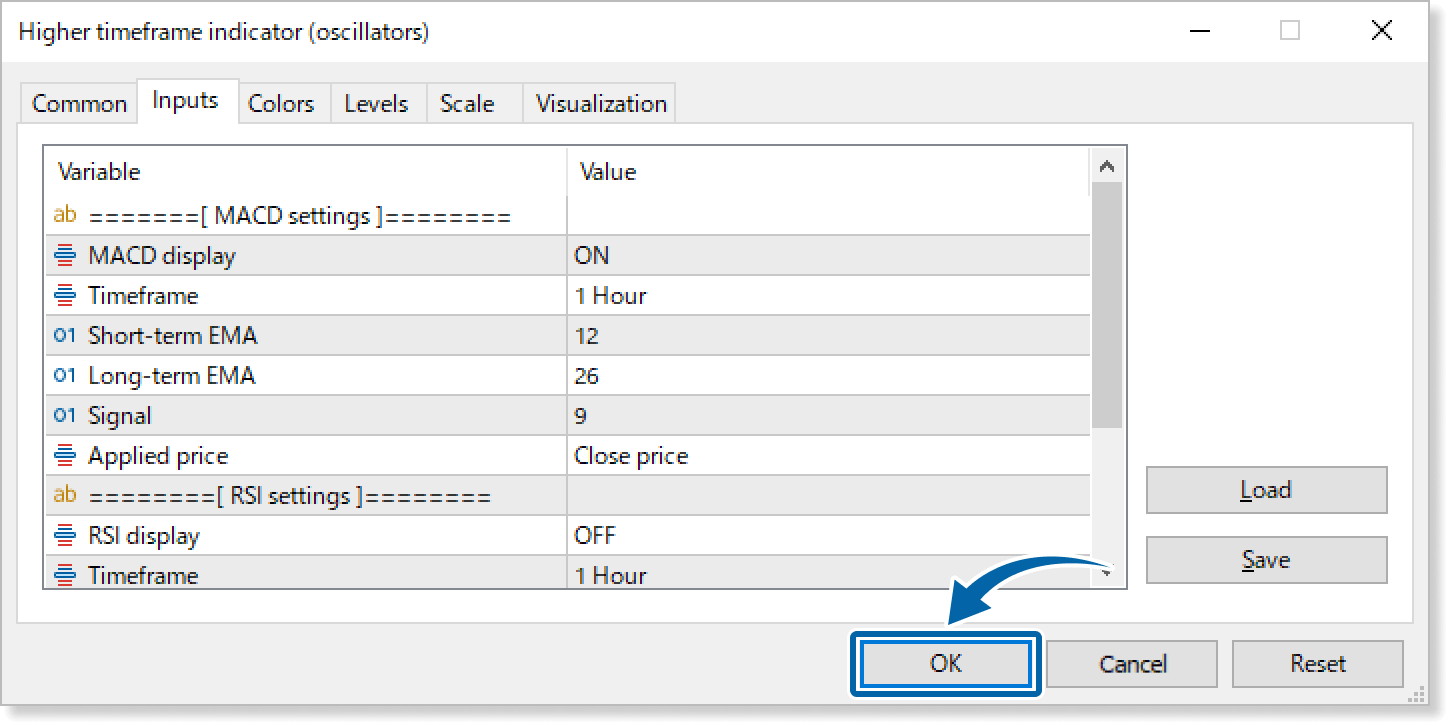
Task: Click the enum icon beside MACD display
Action: [x=65, y=256]
